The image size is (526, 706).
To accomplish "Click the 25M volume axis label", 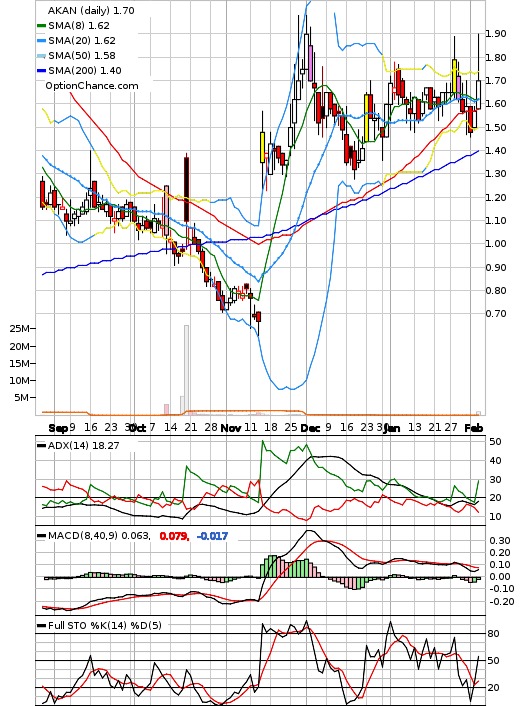I will point(19,329).
